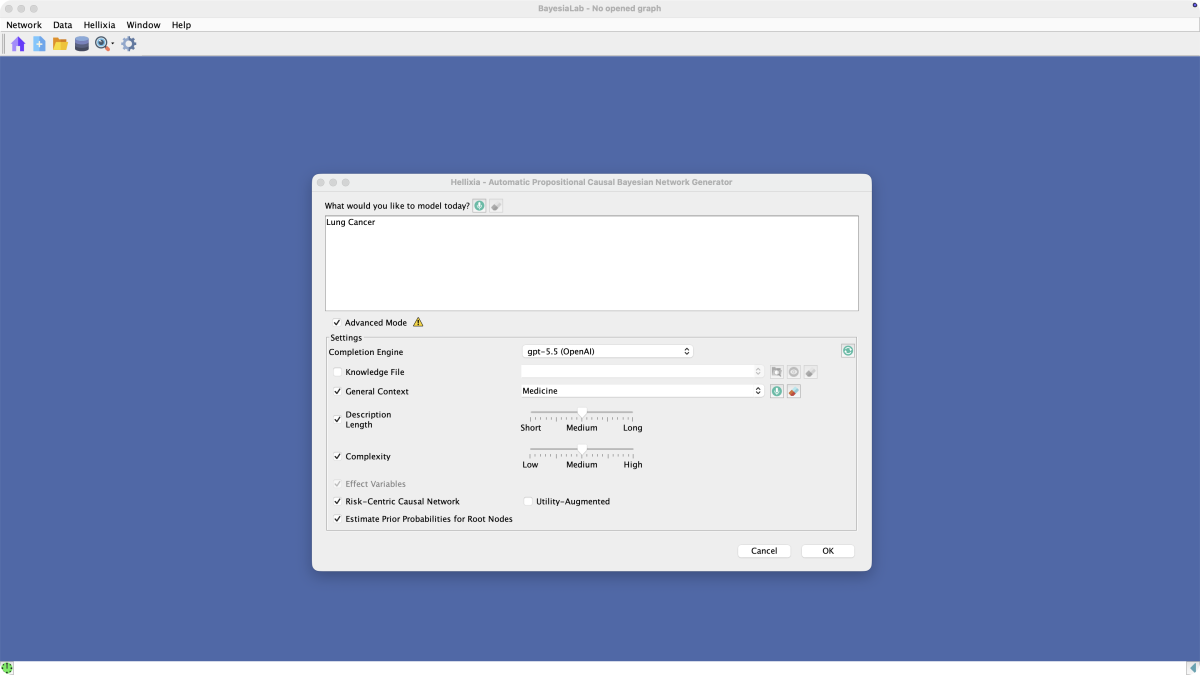Click the microphone icon beside the model question
This screenshot has height=675, width=1200.
coord(480,205)
